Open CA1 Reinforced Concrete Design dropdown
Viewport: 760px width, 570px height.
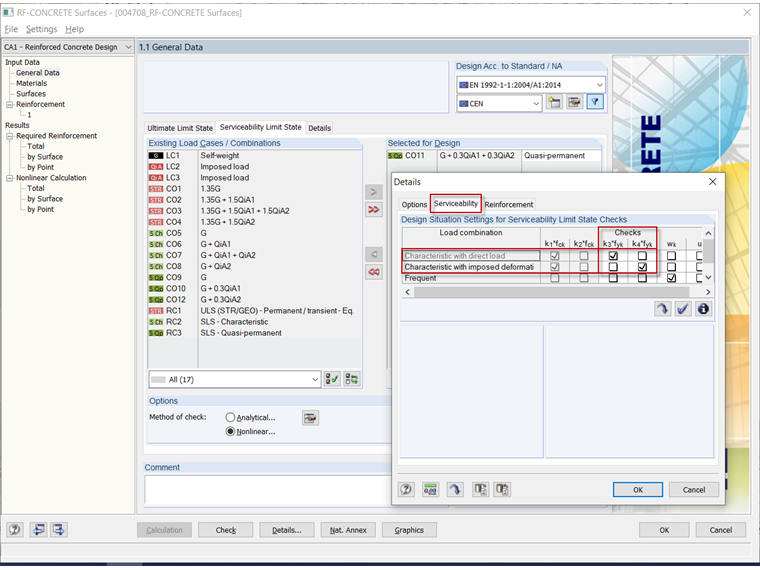click(128, 47)
